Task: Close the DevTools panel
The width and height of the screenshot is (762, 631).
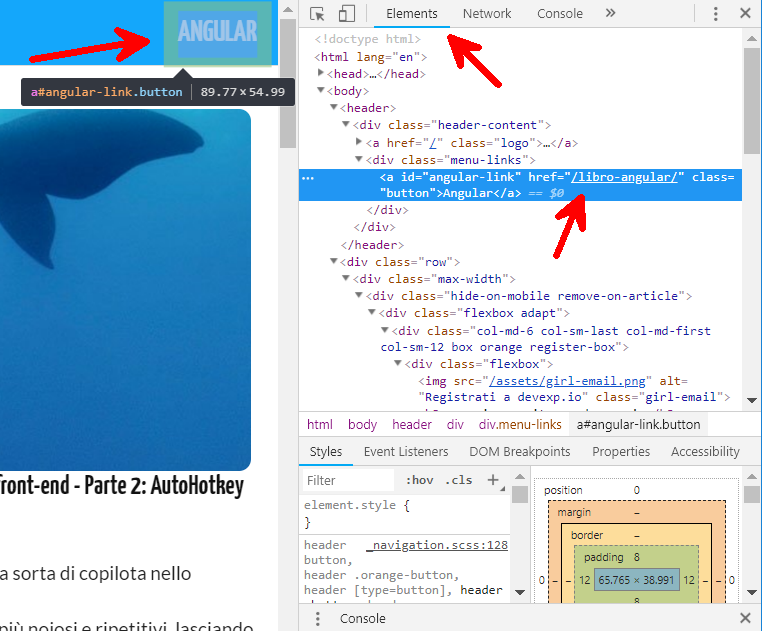Action: [745, 13]
